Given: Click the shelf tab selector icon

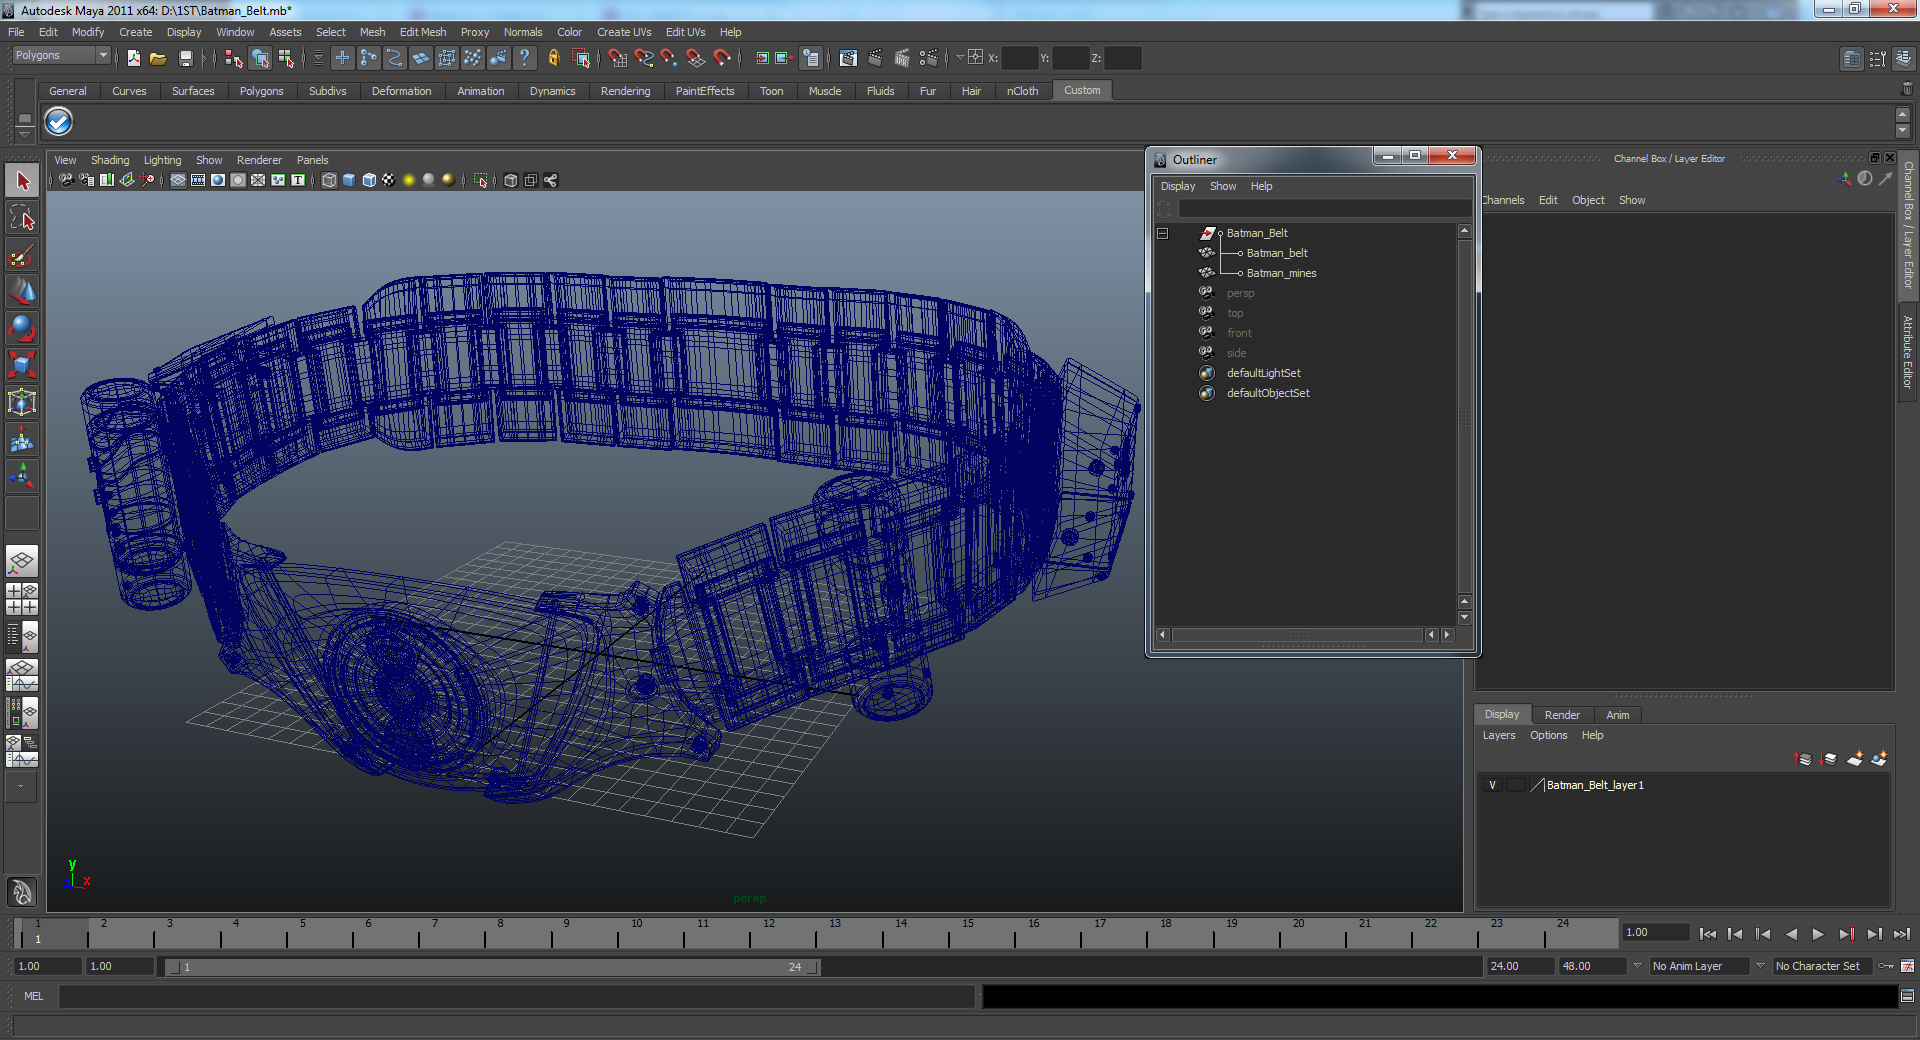Looking at the screenshot, I should pyautogui.click(x=24, y=119).
